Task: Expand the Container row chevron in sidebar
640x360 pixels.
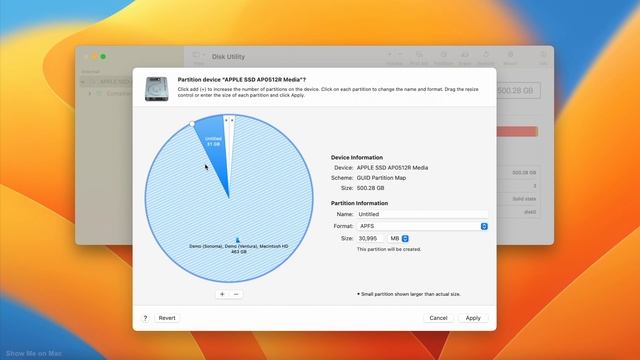Action: [x=90, y=93]
